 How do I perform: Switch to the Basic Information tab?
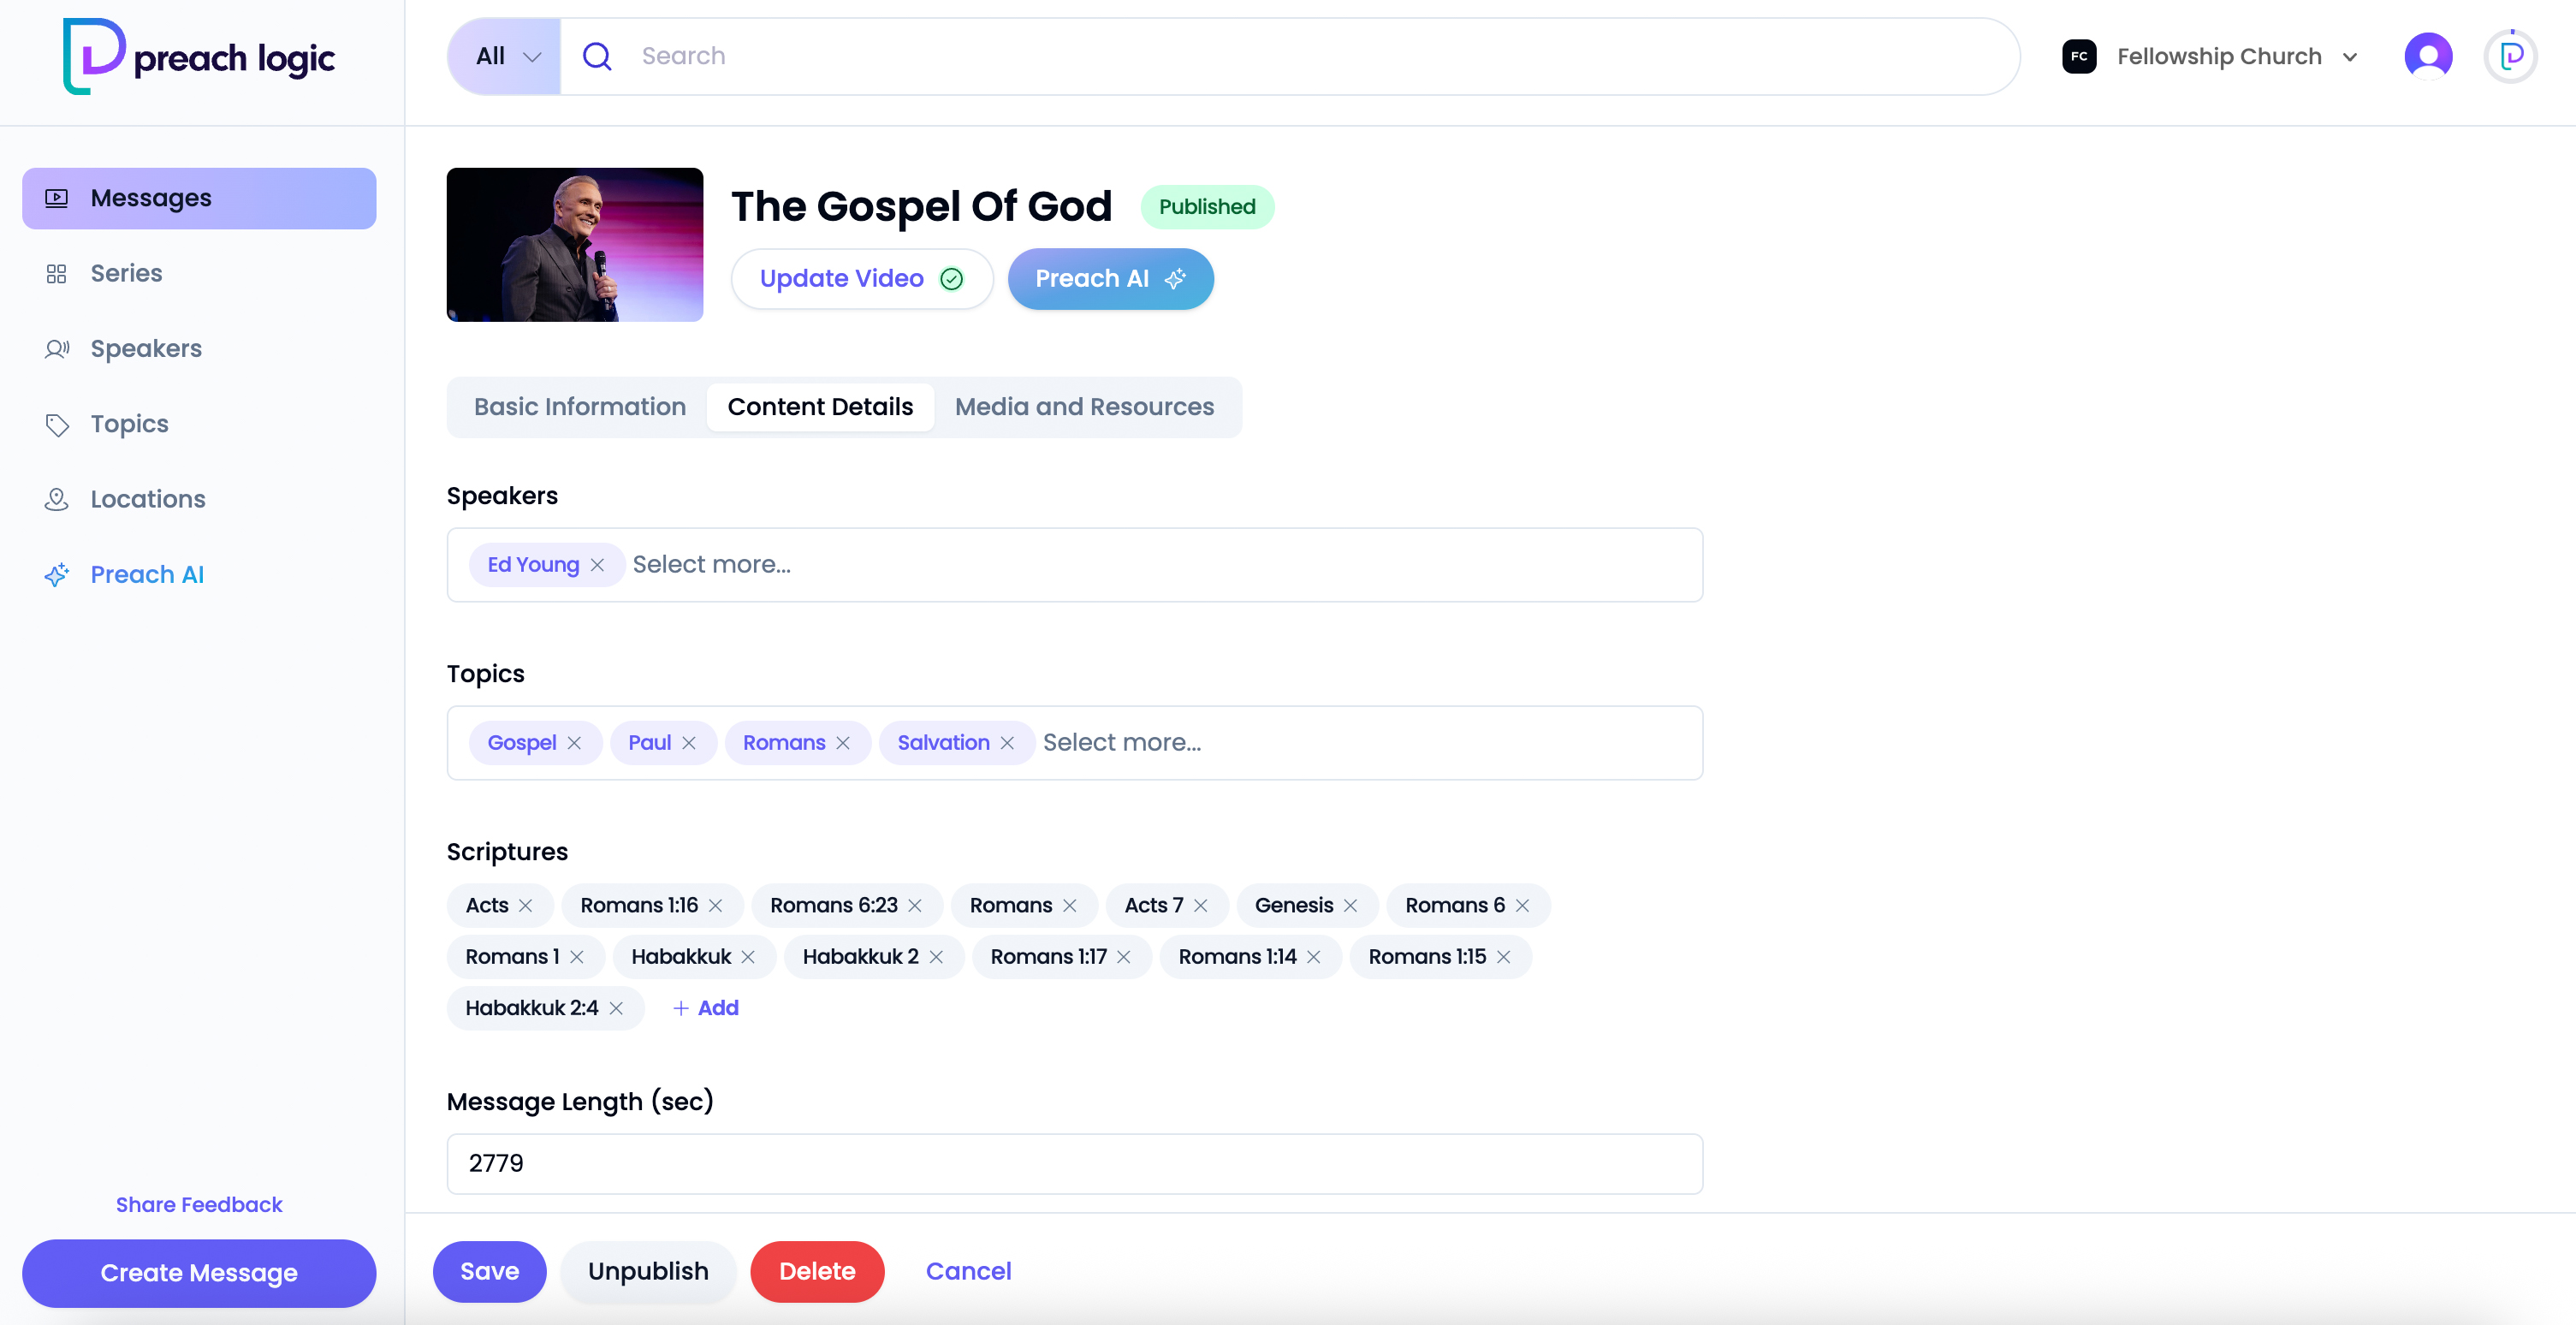[x=579, y=407]
